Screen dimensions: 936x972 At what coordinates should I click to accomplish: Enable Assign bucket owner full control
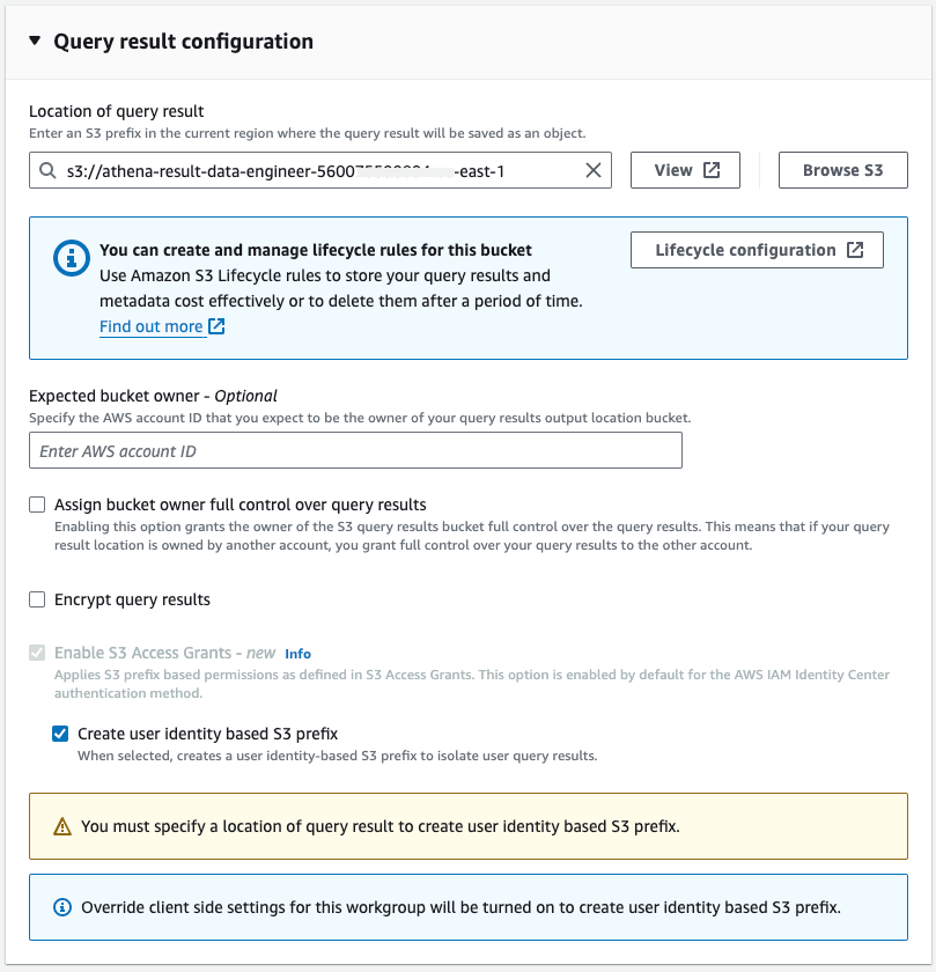(x=37, y=504)
